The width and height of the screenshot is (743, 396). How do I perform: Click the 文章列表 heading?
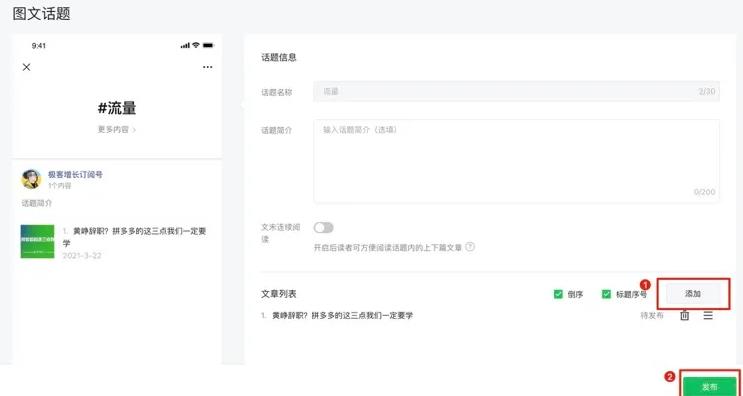pos(279,294)
